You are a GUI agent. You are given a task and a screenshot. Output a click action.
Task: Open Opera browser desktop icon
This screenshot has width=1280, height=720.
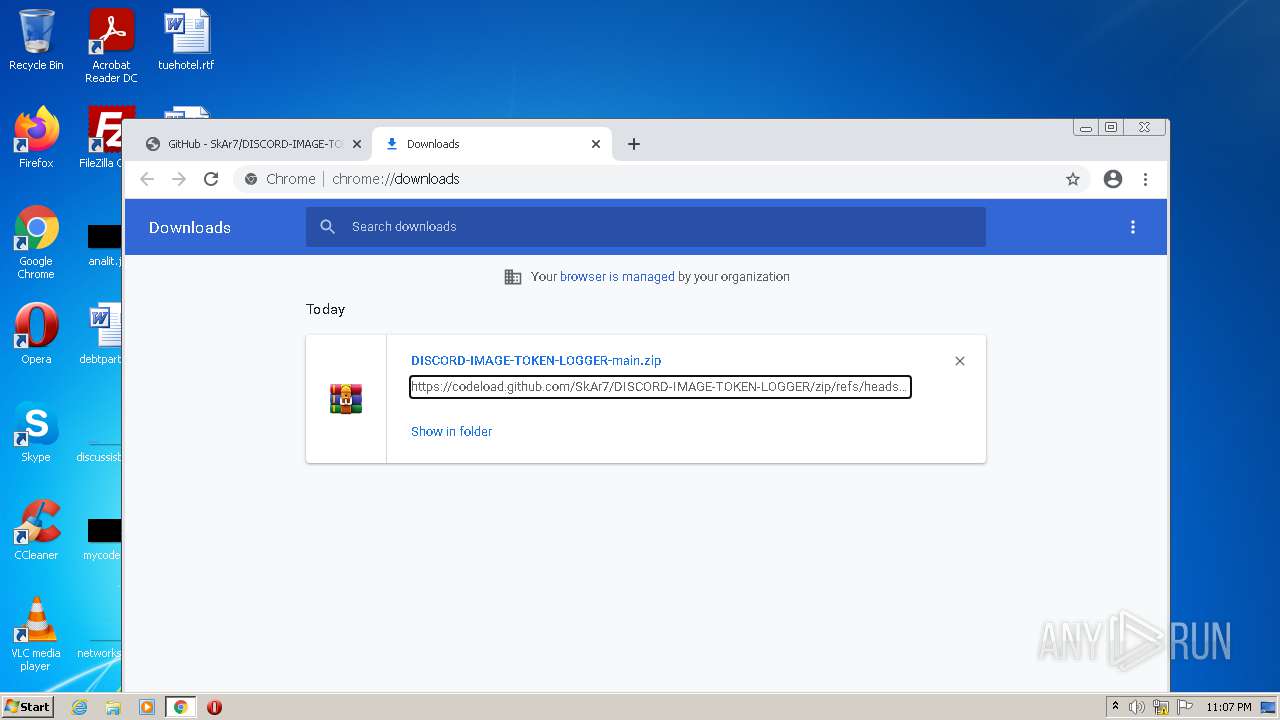pyautogui.click(x=36, y=334)
